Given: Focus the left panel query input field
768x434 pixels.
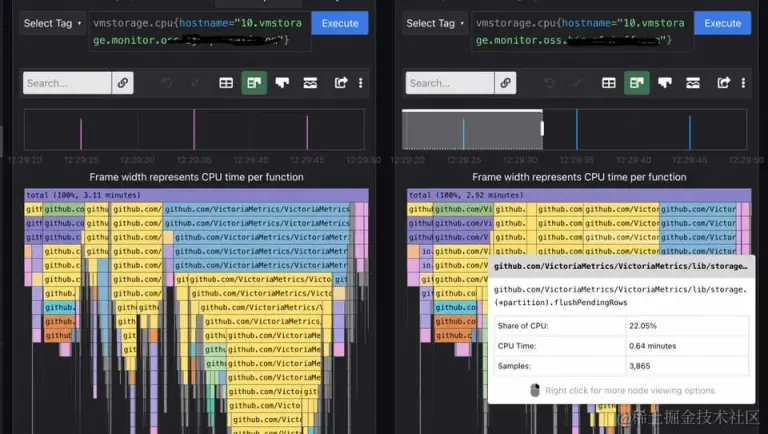Looking at the screenshot, I should 199,31.
